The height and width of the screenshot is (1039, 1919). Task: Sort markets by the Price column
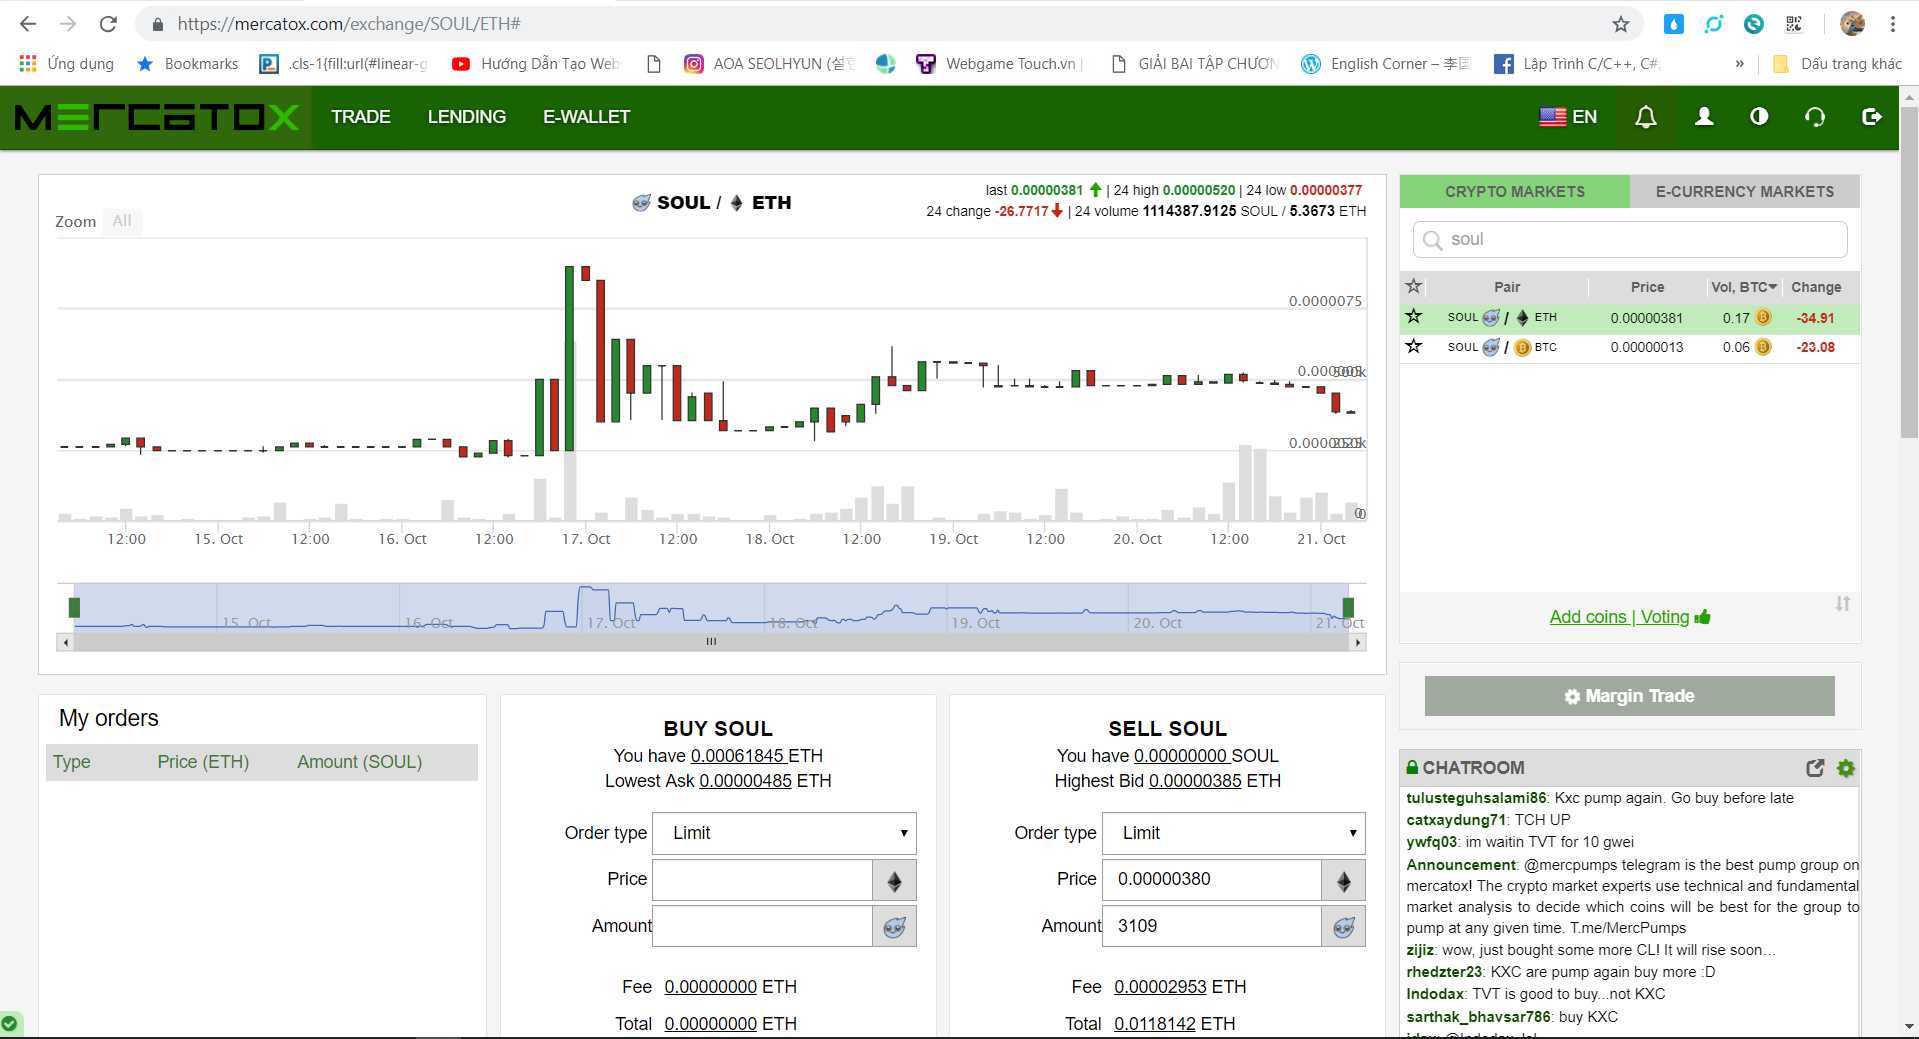(1648, 287)
